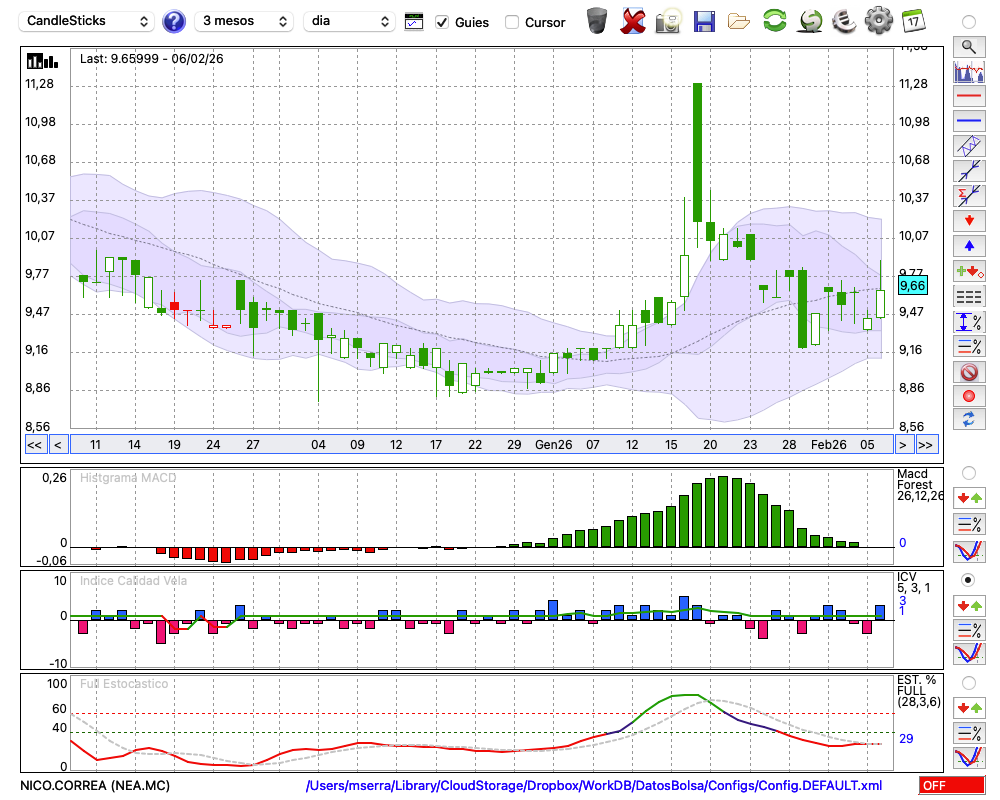Select the blue horizontal line tool
1000x800 pixels.
(x=968, y=121)
